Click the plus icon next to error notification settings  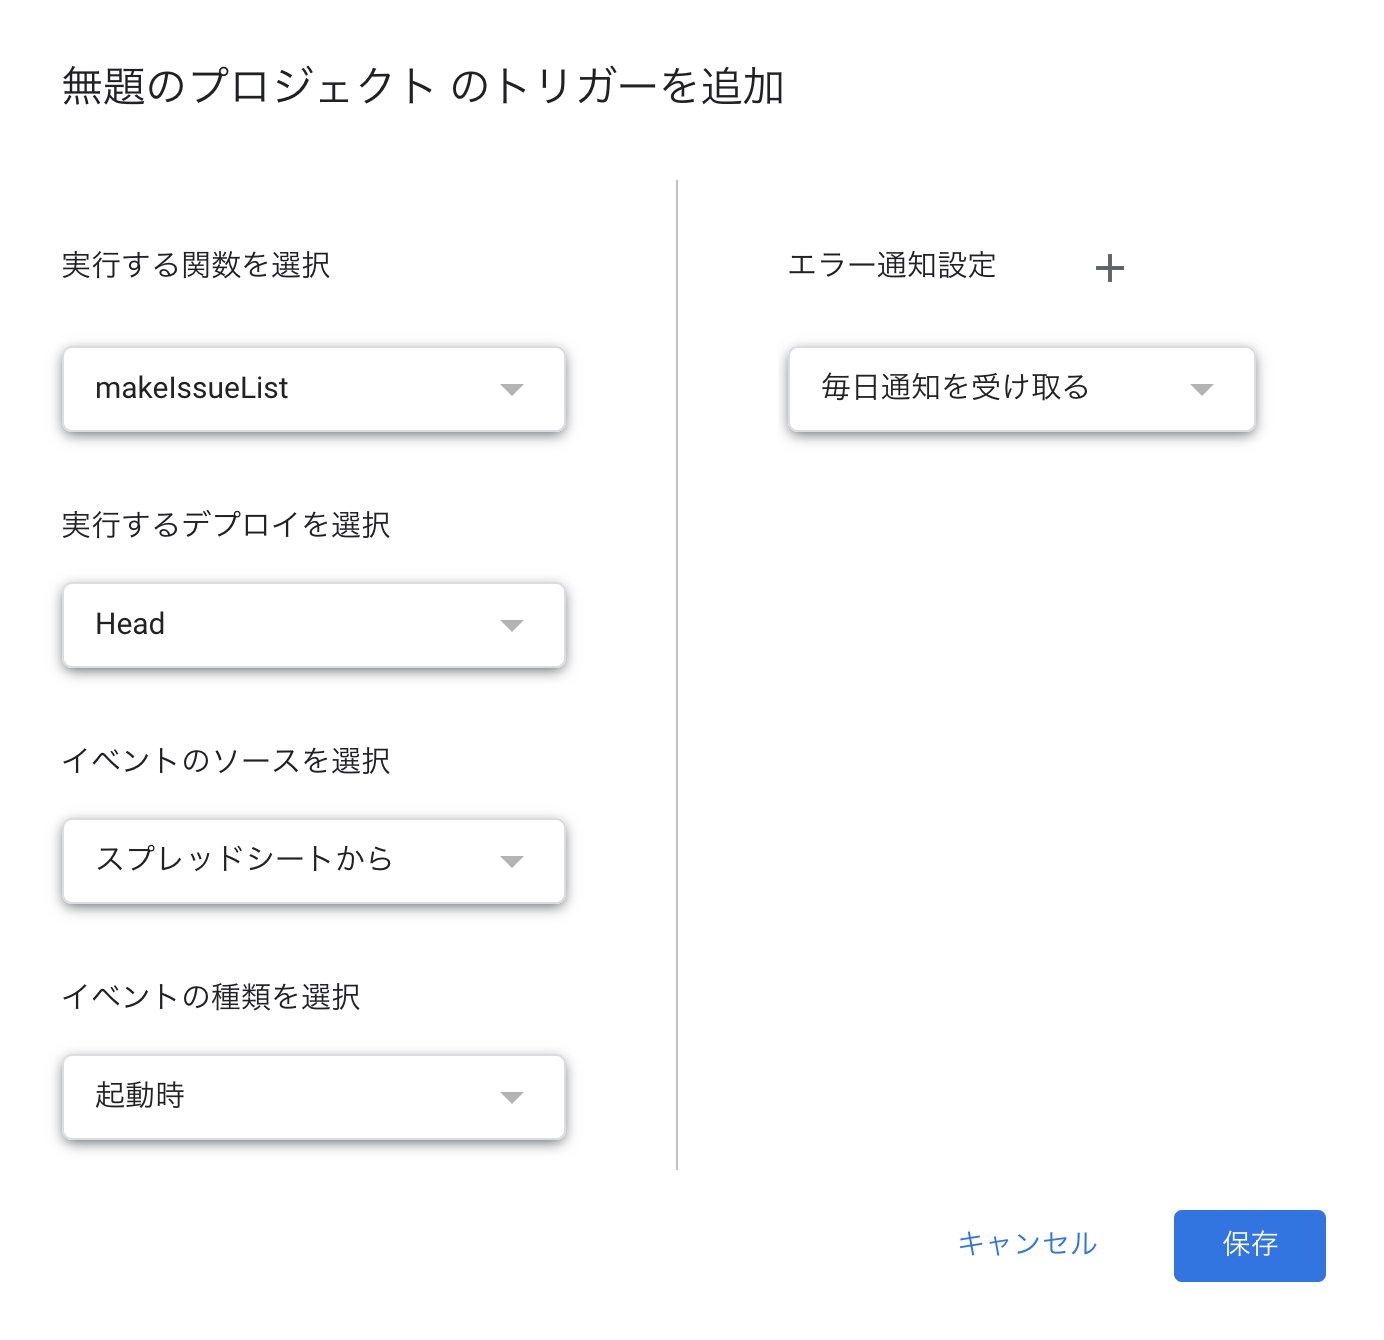[1110, 267]
